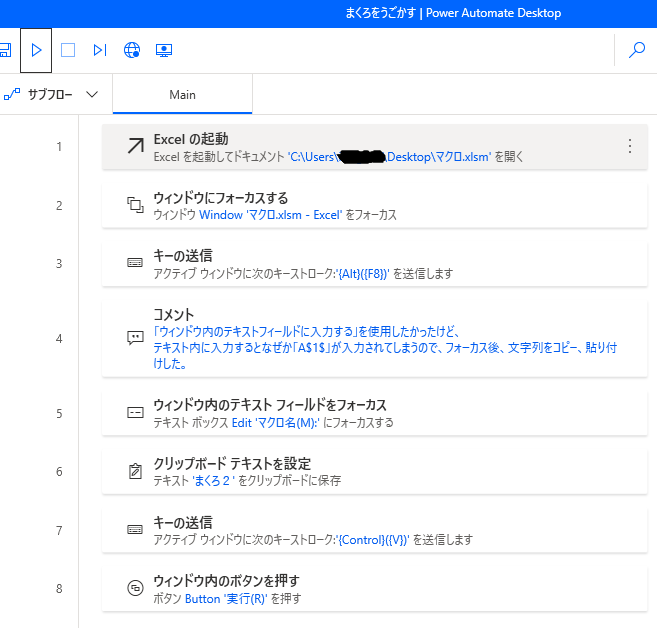Click the line number 5 in gutter
This screenshot has width=657, height=628.
pos(59,413)
